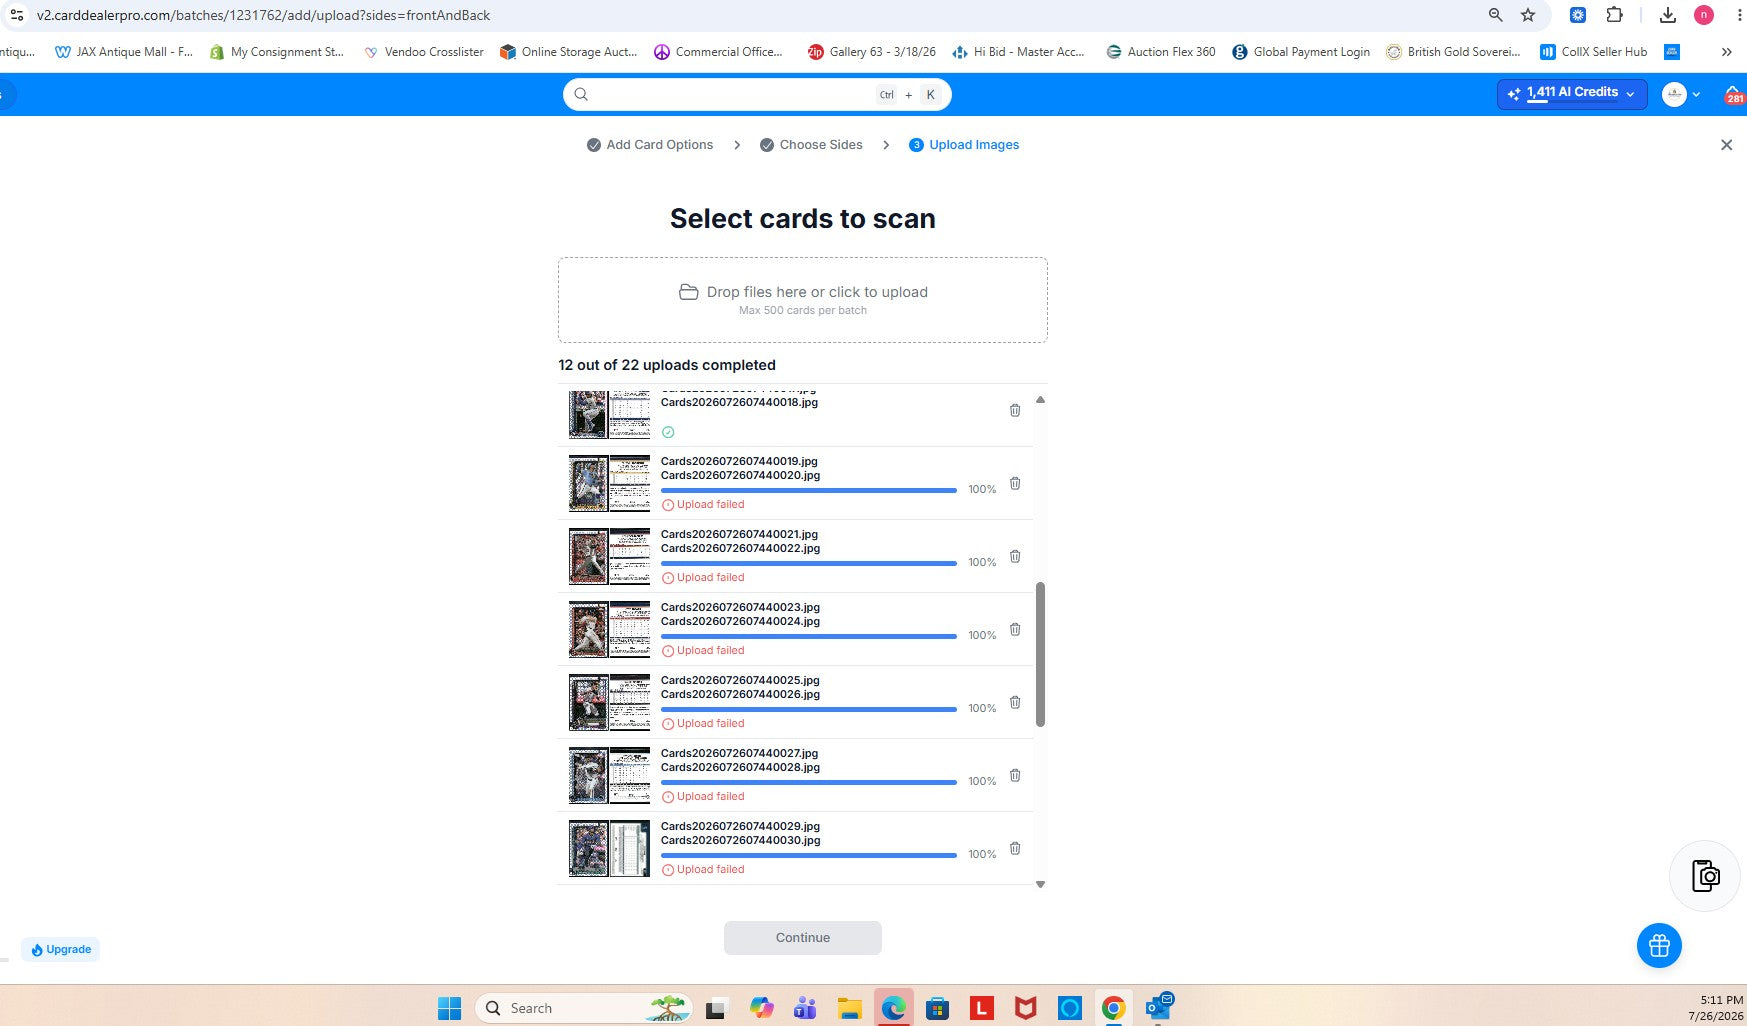Click the upload list scroll down arrow
This screenshot has width=1747, height=1026.
[x=1040, y=884]
